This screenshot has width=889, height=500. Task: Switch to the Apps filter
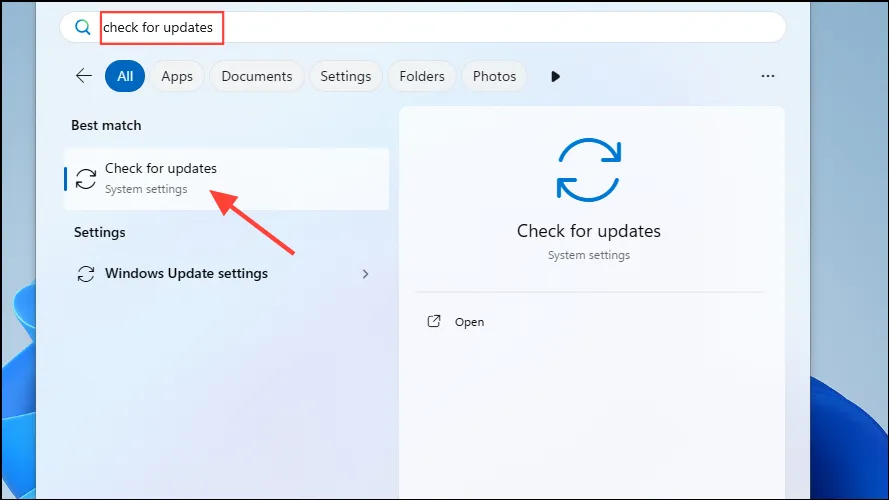[177, 76]
